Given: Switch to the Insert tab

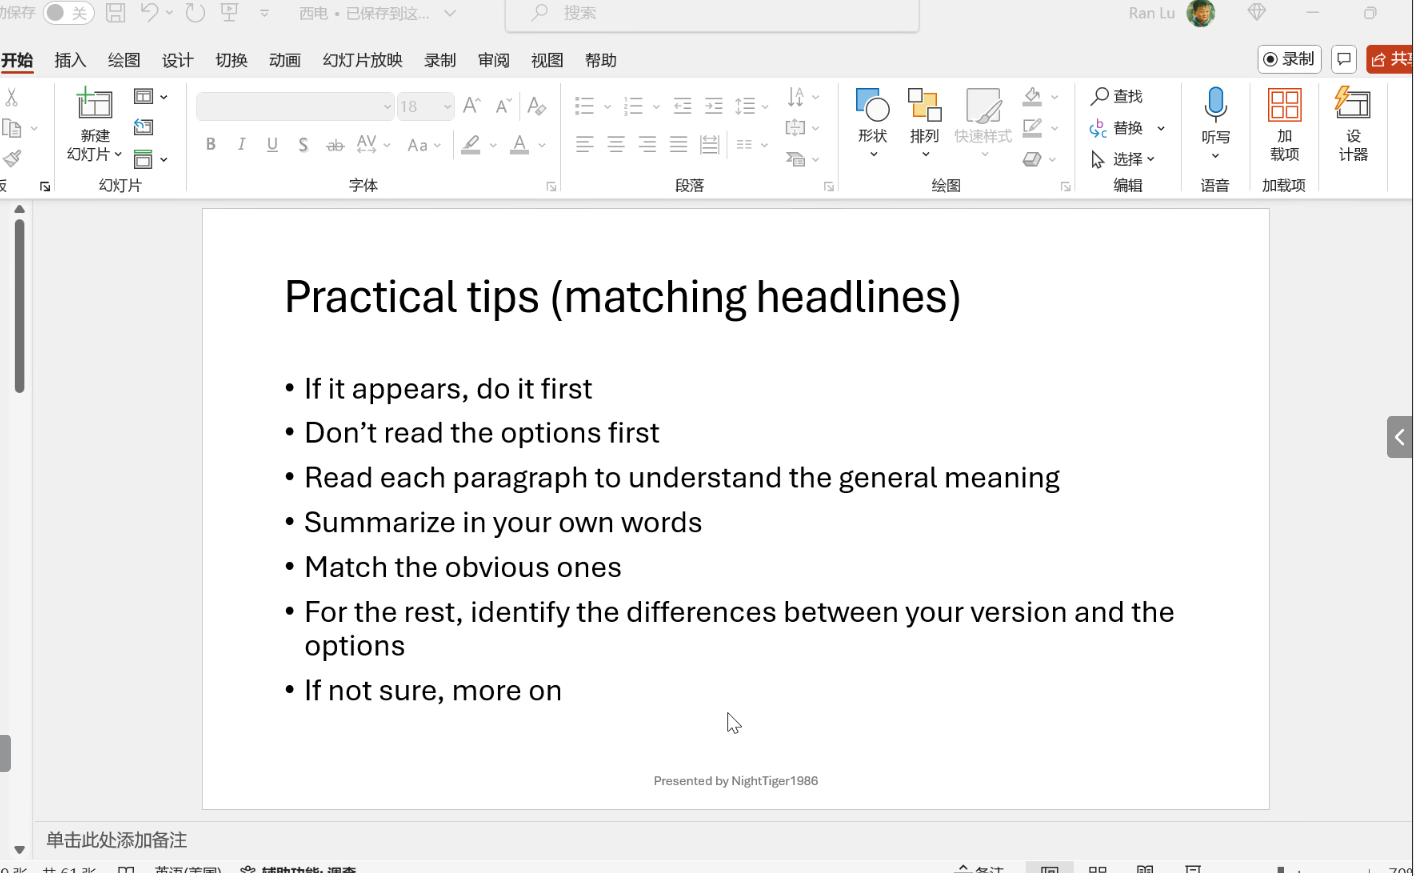Looking at the screenshot, I should pos(70,60).
